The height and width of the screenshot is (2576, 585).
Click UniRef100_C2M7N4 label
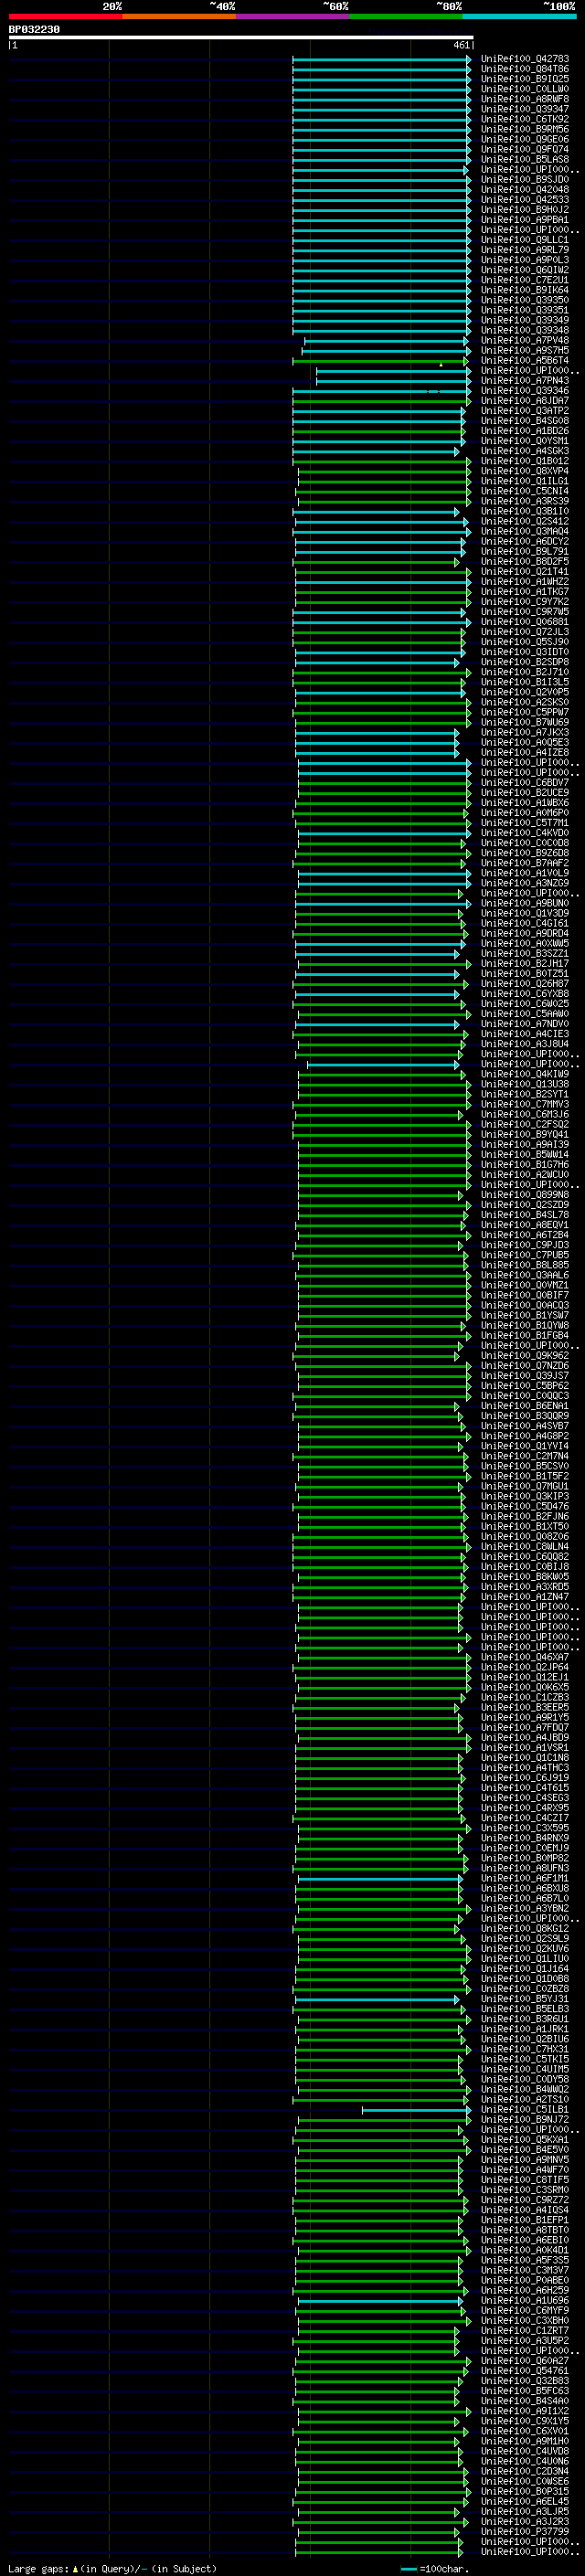(525, 1457)
